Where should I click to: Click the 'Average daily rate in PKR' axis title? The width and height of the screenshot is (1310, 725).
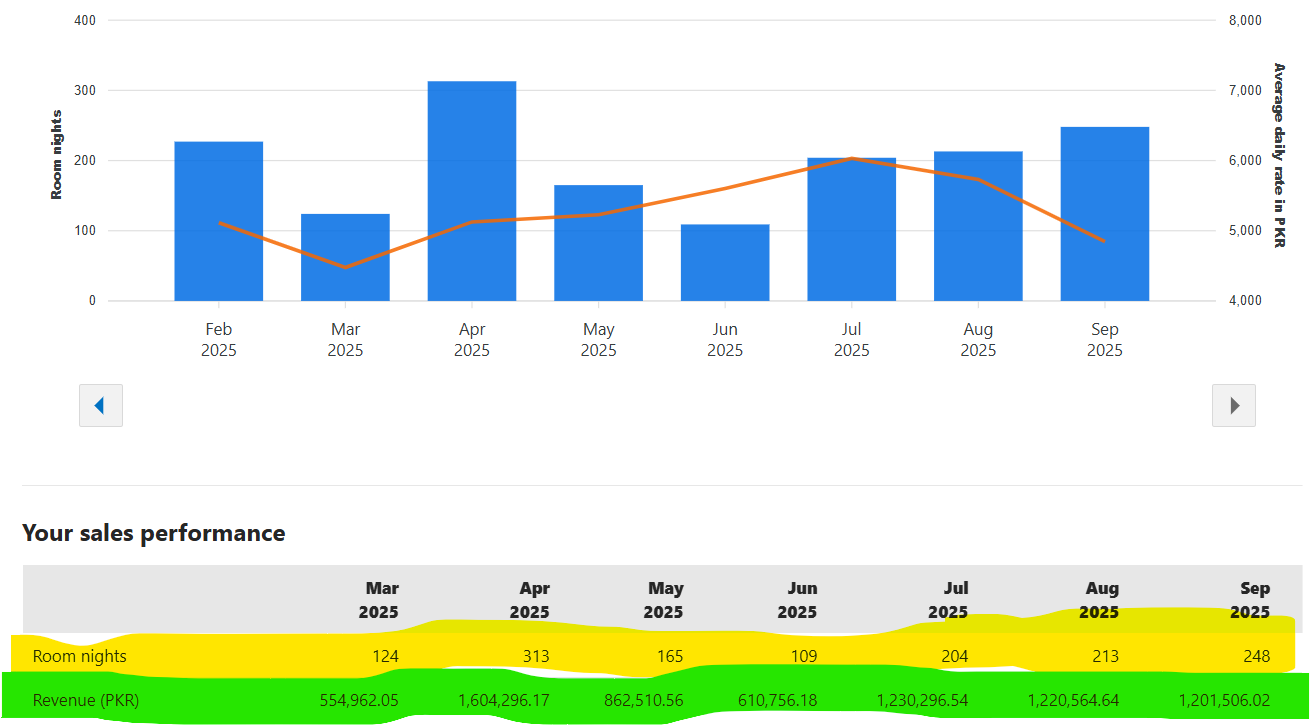click(x=1279, y=155)
